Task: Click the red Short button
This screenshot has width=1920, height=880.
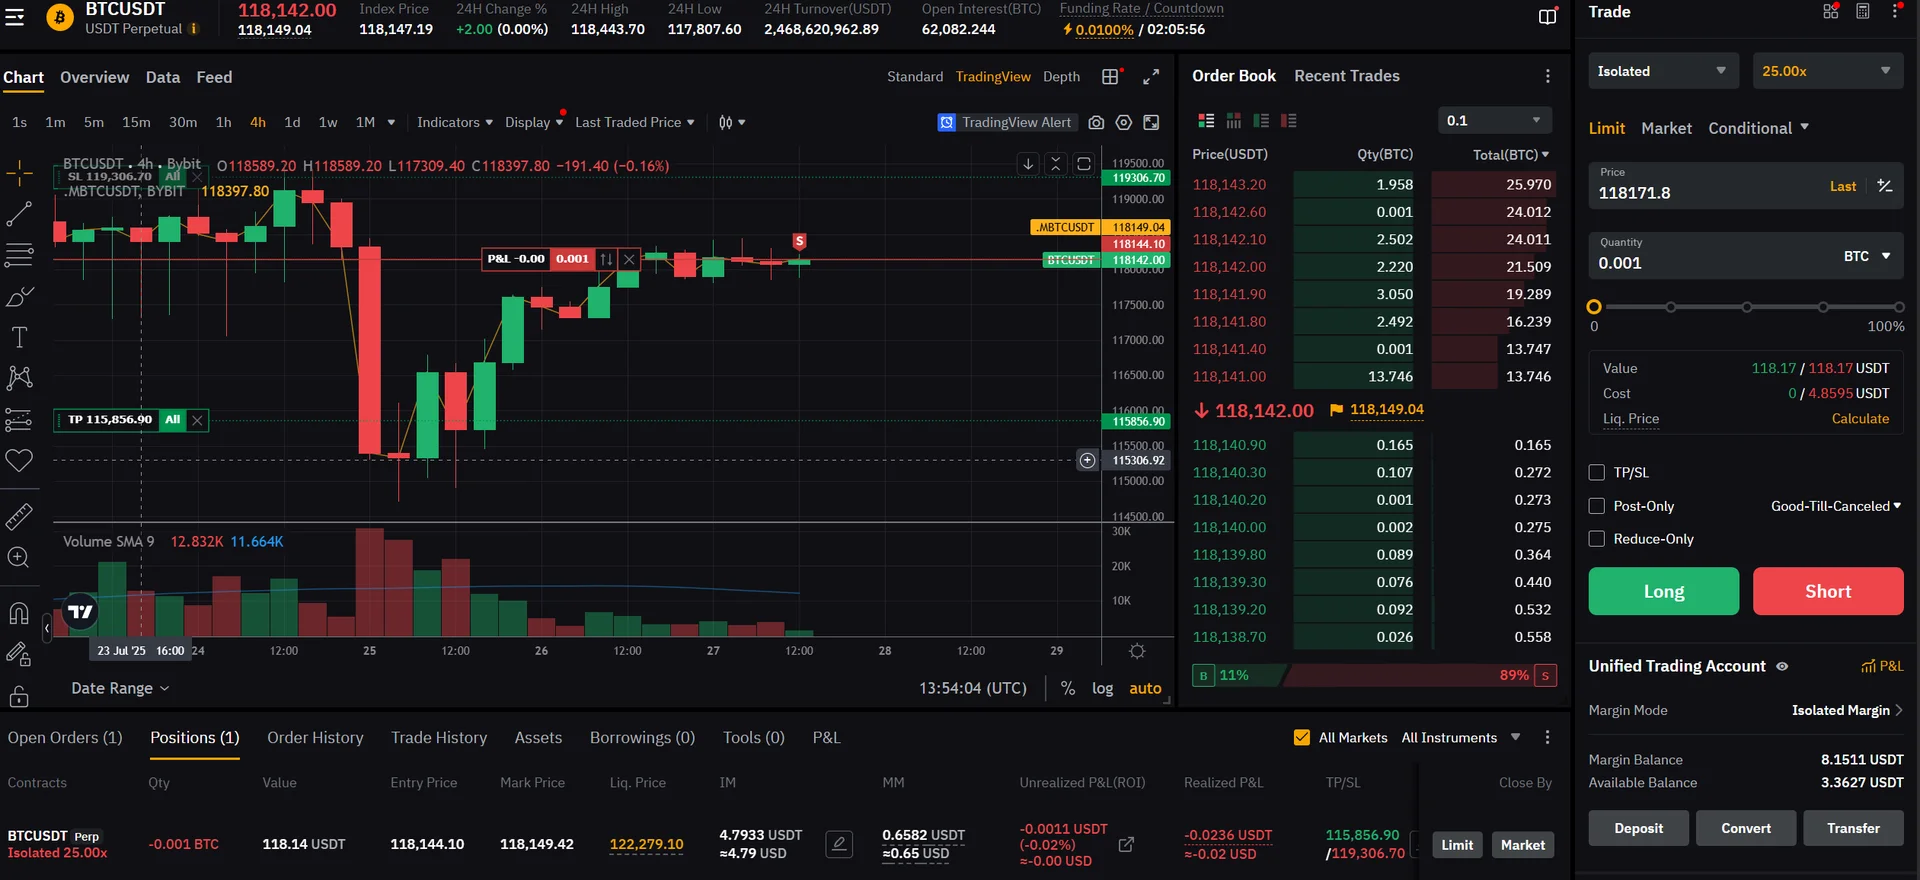Action: click(1828, 591)
